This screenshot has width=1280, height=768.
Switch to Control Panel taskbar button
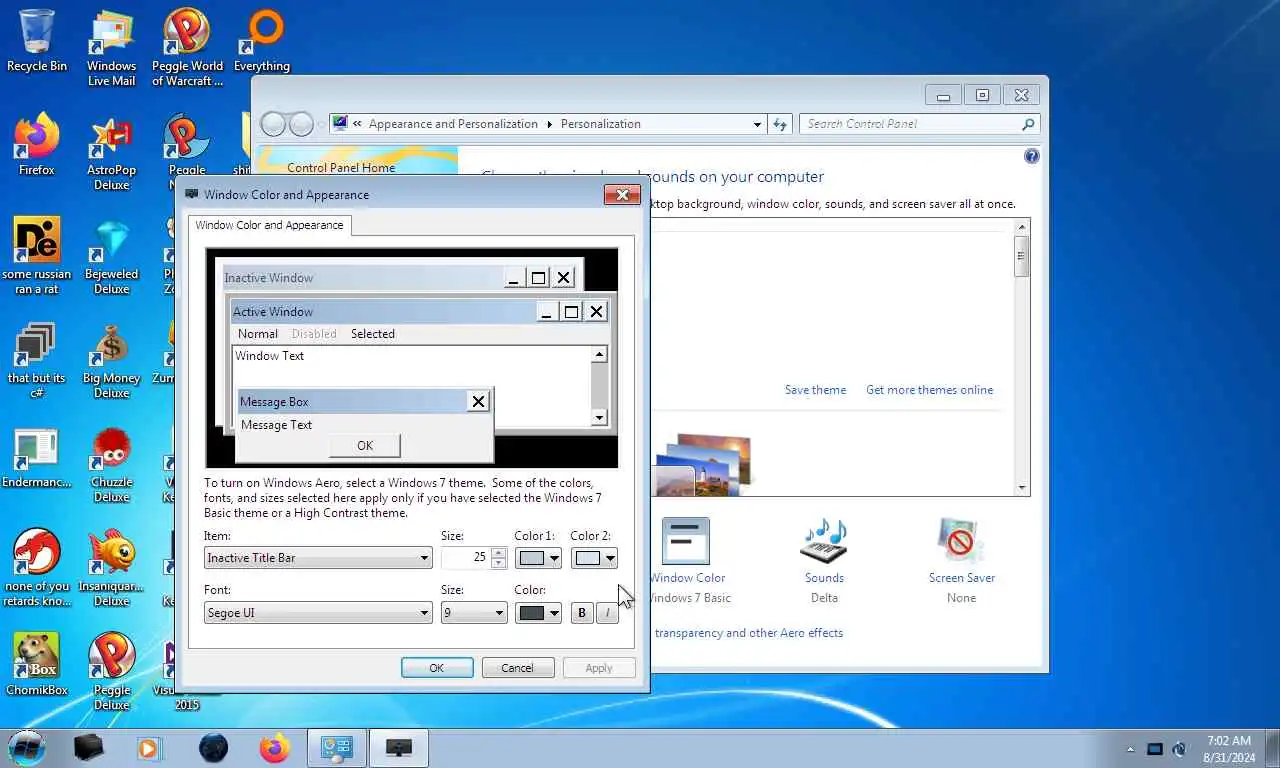(x=336, y=747)
